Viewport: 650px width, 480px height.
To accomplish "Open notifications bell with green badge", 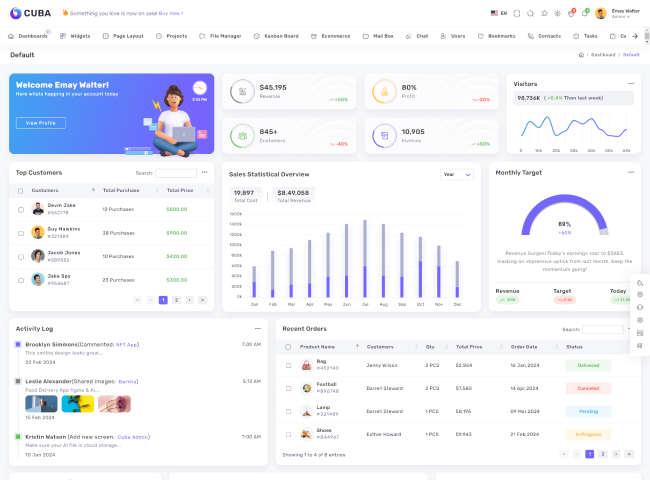I will [585, 13].
